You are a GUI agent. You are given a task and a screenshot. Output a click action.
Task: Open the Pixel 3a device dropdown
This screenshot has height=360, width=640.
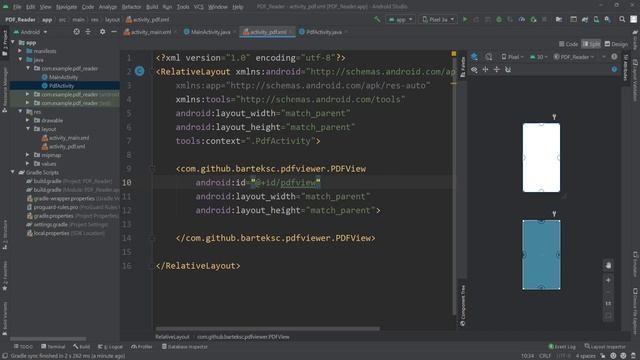click(438, 20)
